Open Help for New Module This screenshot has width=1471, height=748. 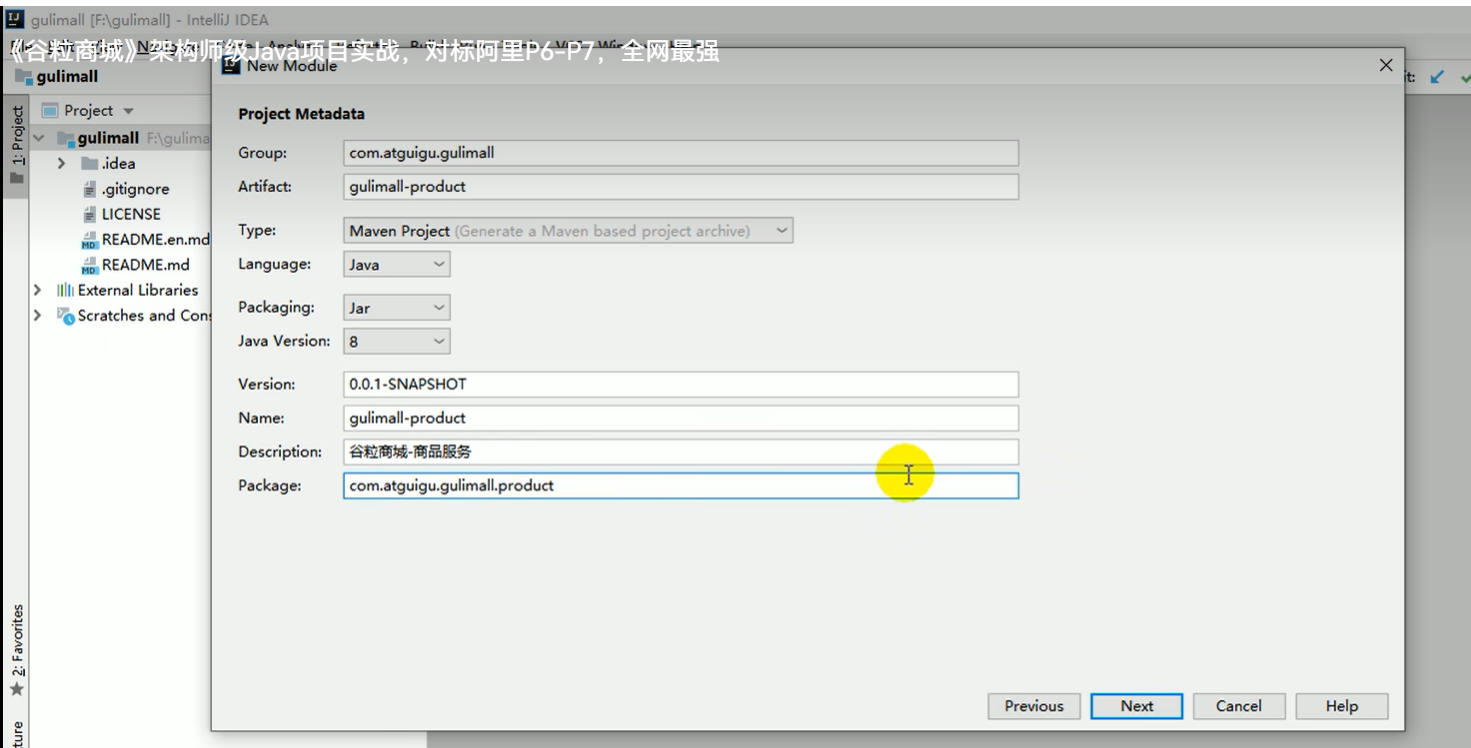click(x=1342, y=706)
